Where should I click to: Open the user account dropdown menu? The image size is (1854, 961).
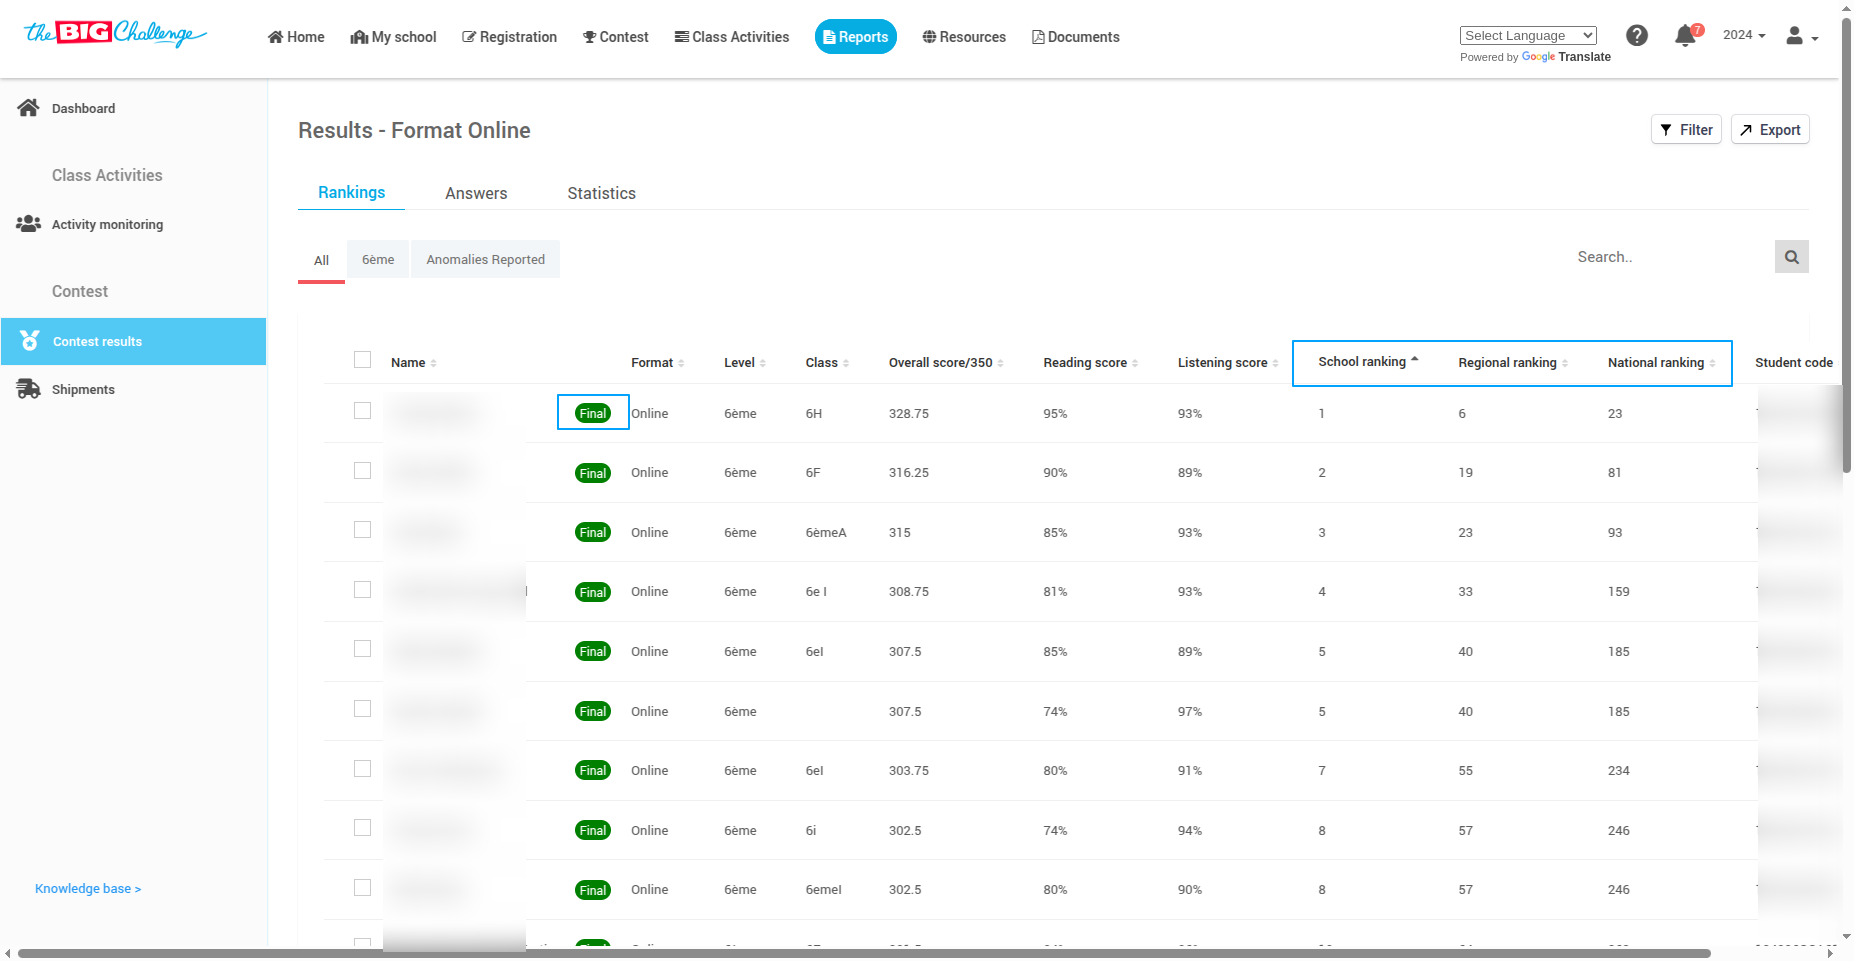click(1801, 37)
